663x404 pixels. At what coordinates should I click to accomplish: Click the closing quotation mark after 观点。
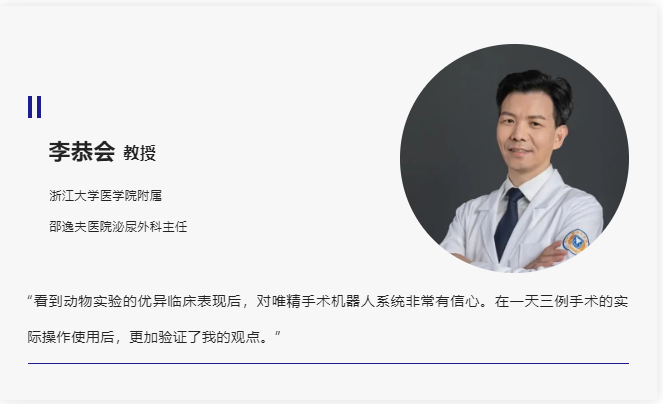pyautogui.click(x=277, y=334)
